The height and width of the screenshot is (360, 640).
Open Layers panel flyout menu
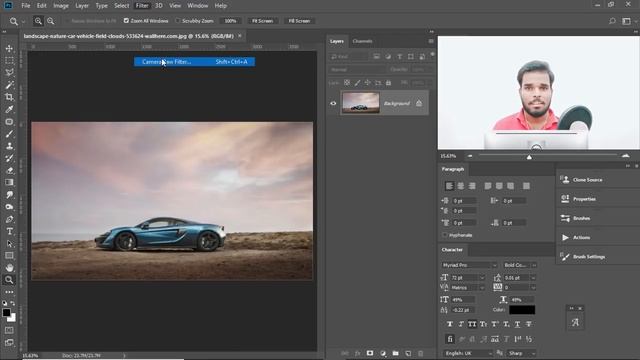pyautogui.click(x=431, y=41)
